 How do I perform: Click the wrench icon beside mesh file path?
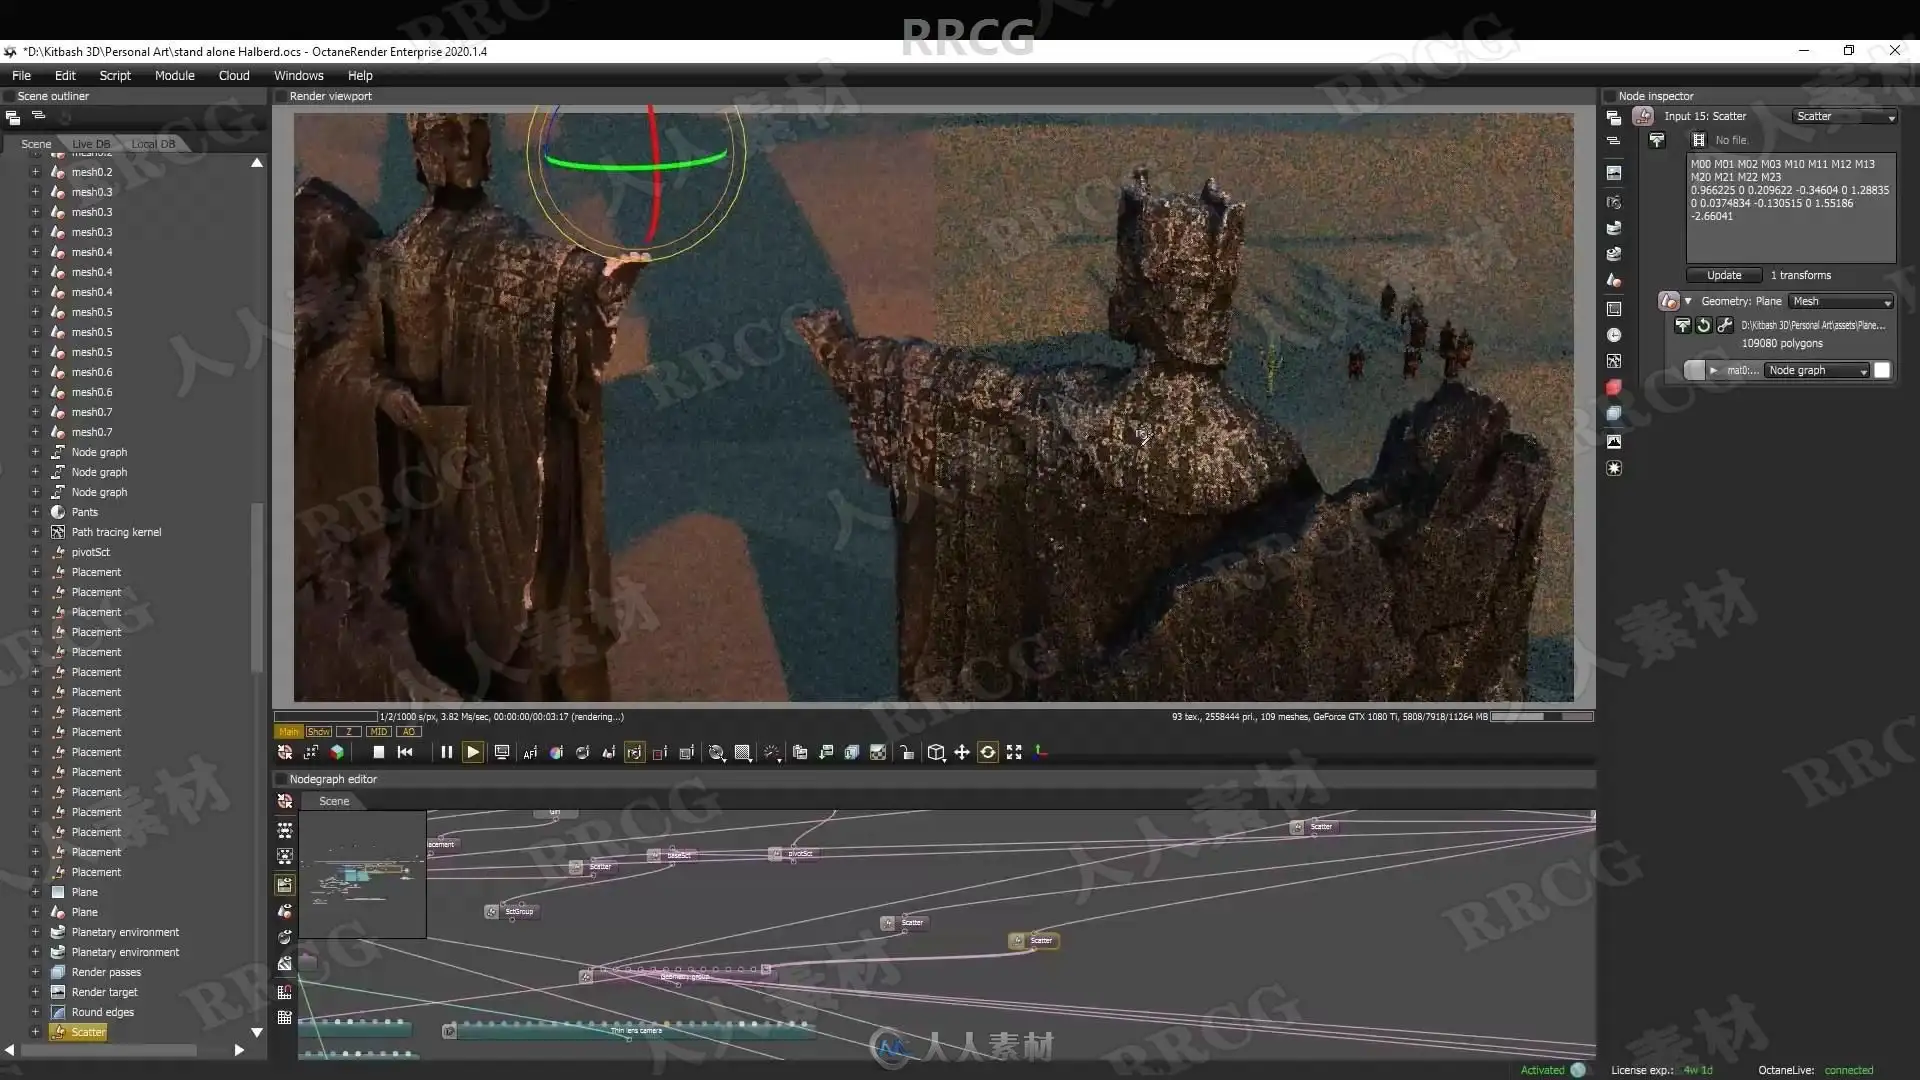1724,325
